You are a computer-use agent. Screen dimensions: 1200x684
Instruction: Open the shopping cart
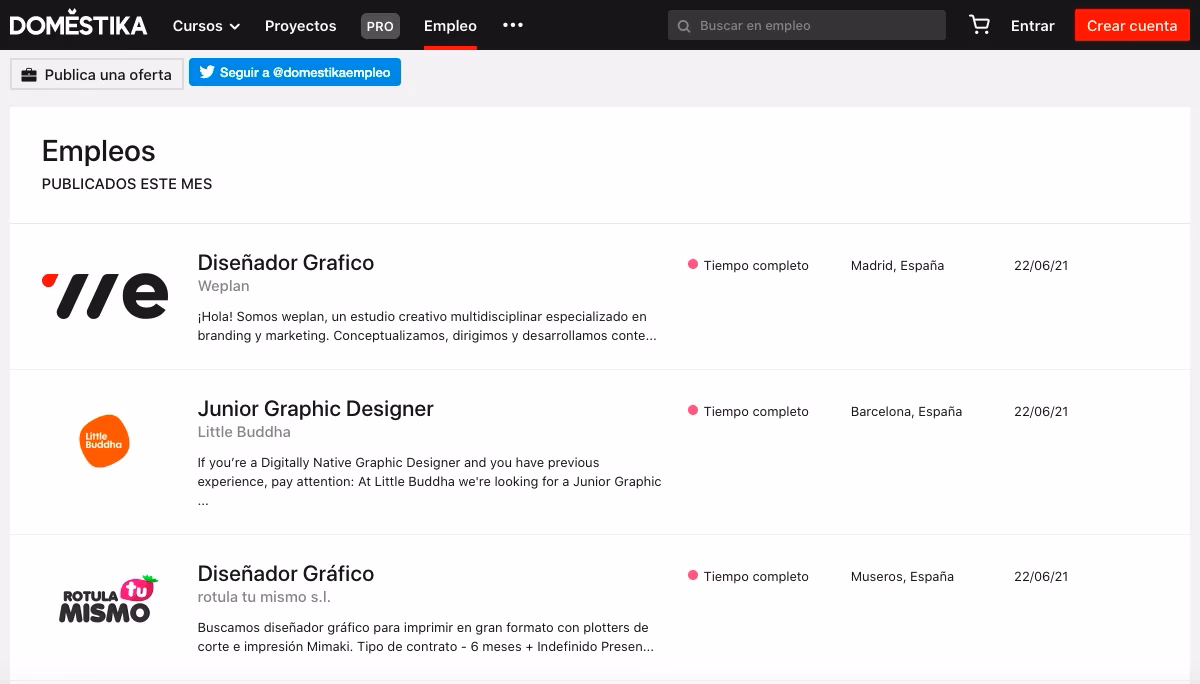(x=980, y=26)
